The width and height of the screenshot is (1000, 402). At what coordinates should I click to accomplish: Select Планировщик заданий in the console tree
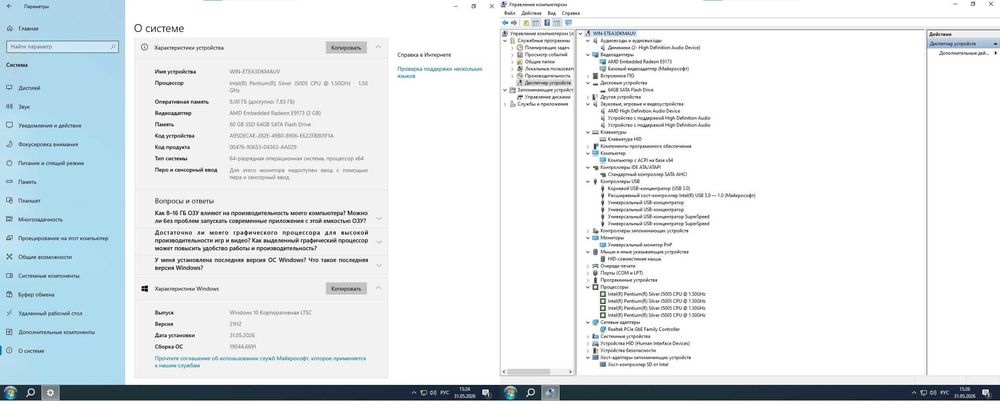[x=547, y=48]
